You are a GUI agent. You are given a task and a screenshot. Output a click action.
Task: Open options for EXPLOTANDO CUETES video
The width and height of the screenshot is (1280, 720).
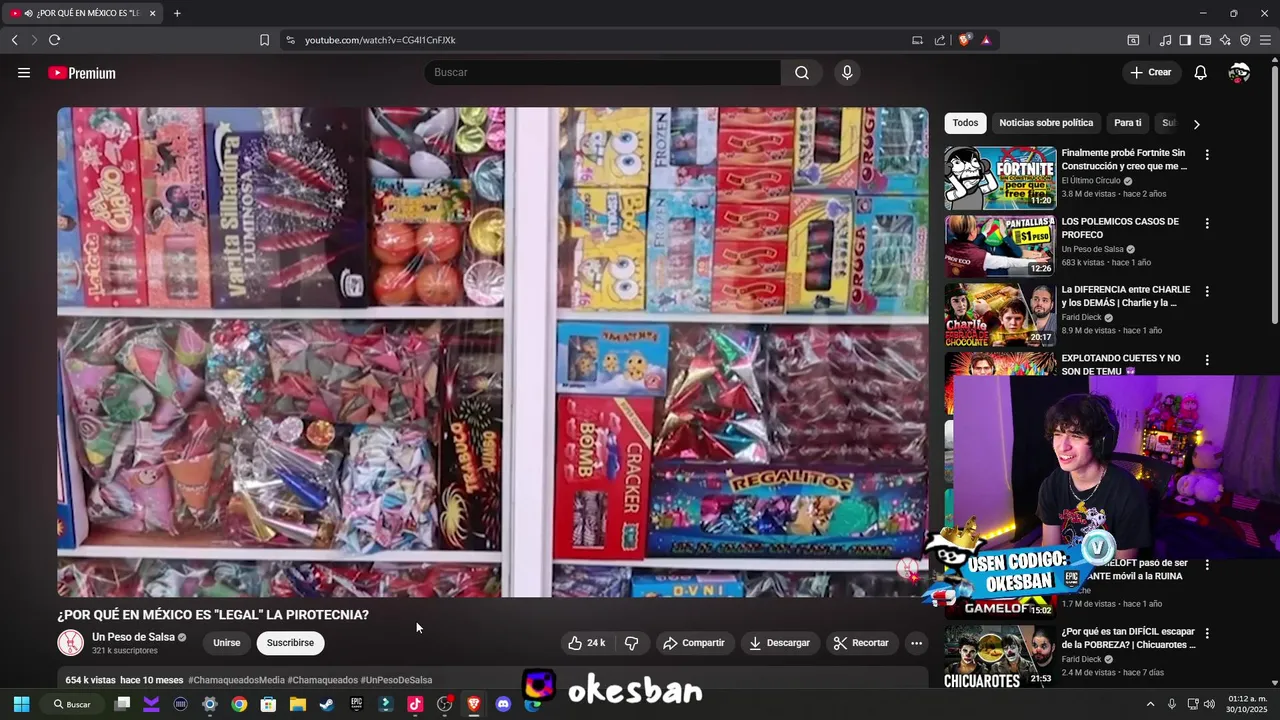coord(1207,359)
